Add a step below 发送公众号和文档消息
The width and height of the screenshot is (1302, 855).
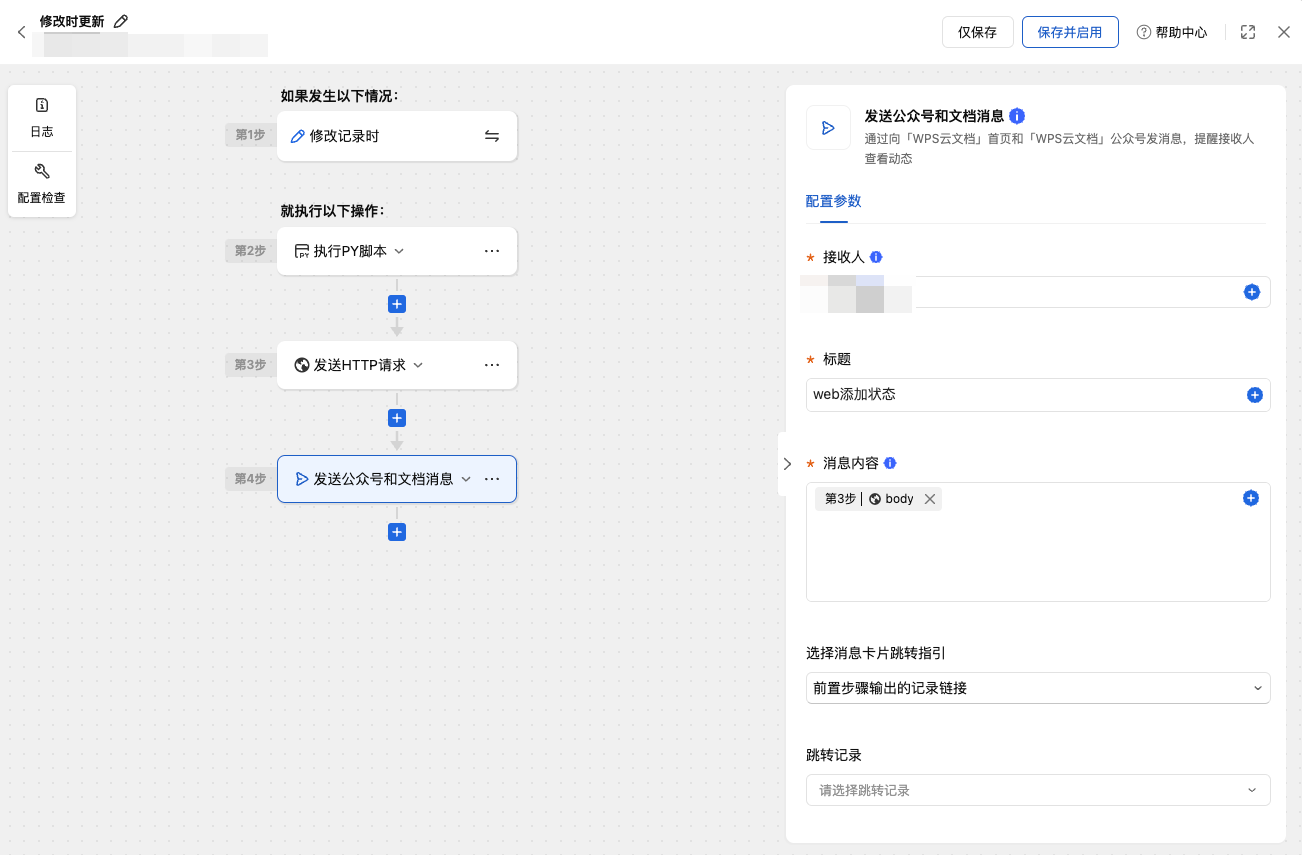[x=397, y=532]
